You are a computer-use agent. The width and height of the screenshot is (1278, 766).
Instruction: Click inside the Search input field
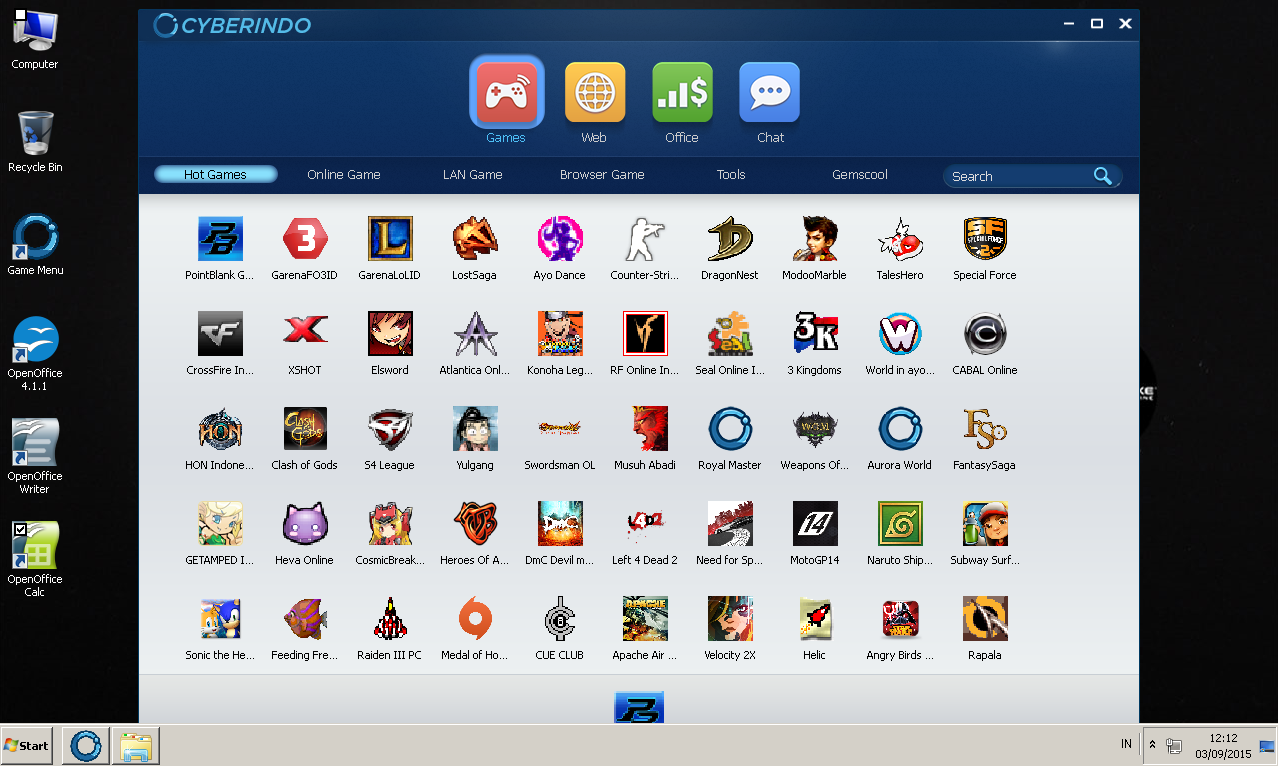1015,175
